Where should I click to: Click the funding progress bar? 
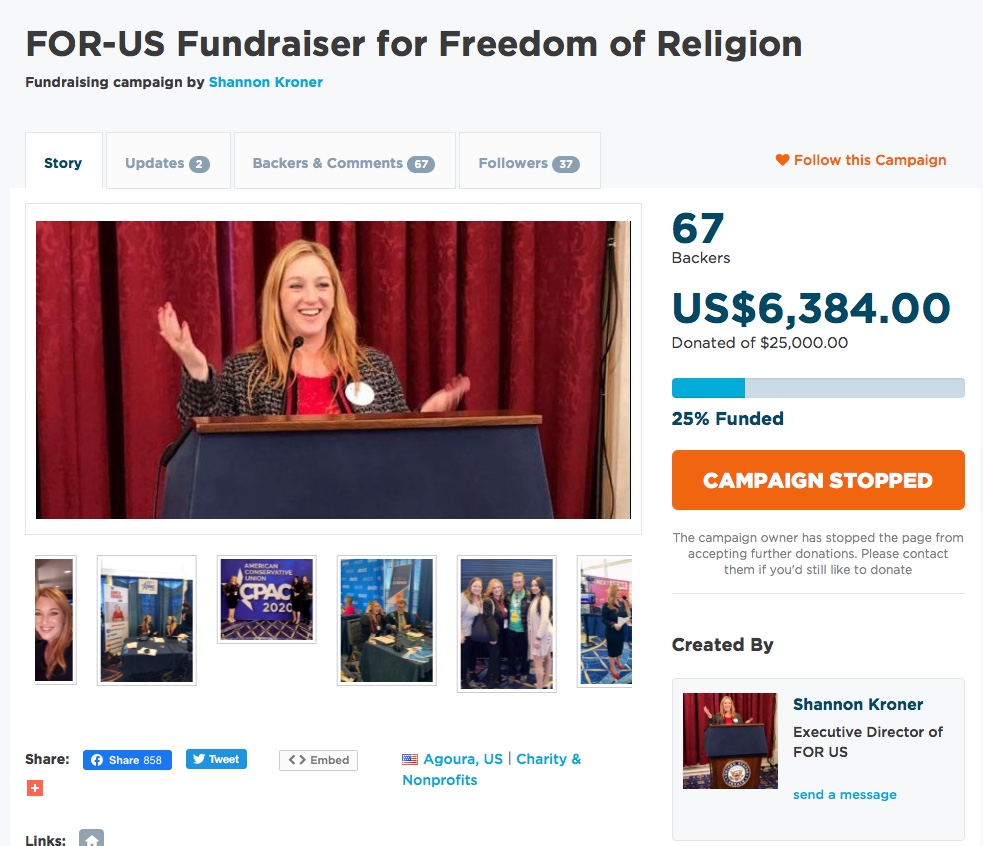[818, 388]
